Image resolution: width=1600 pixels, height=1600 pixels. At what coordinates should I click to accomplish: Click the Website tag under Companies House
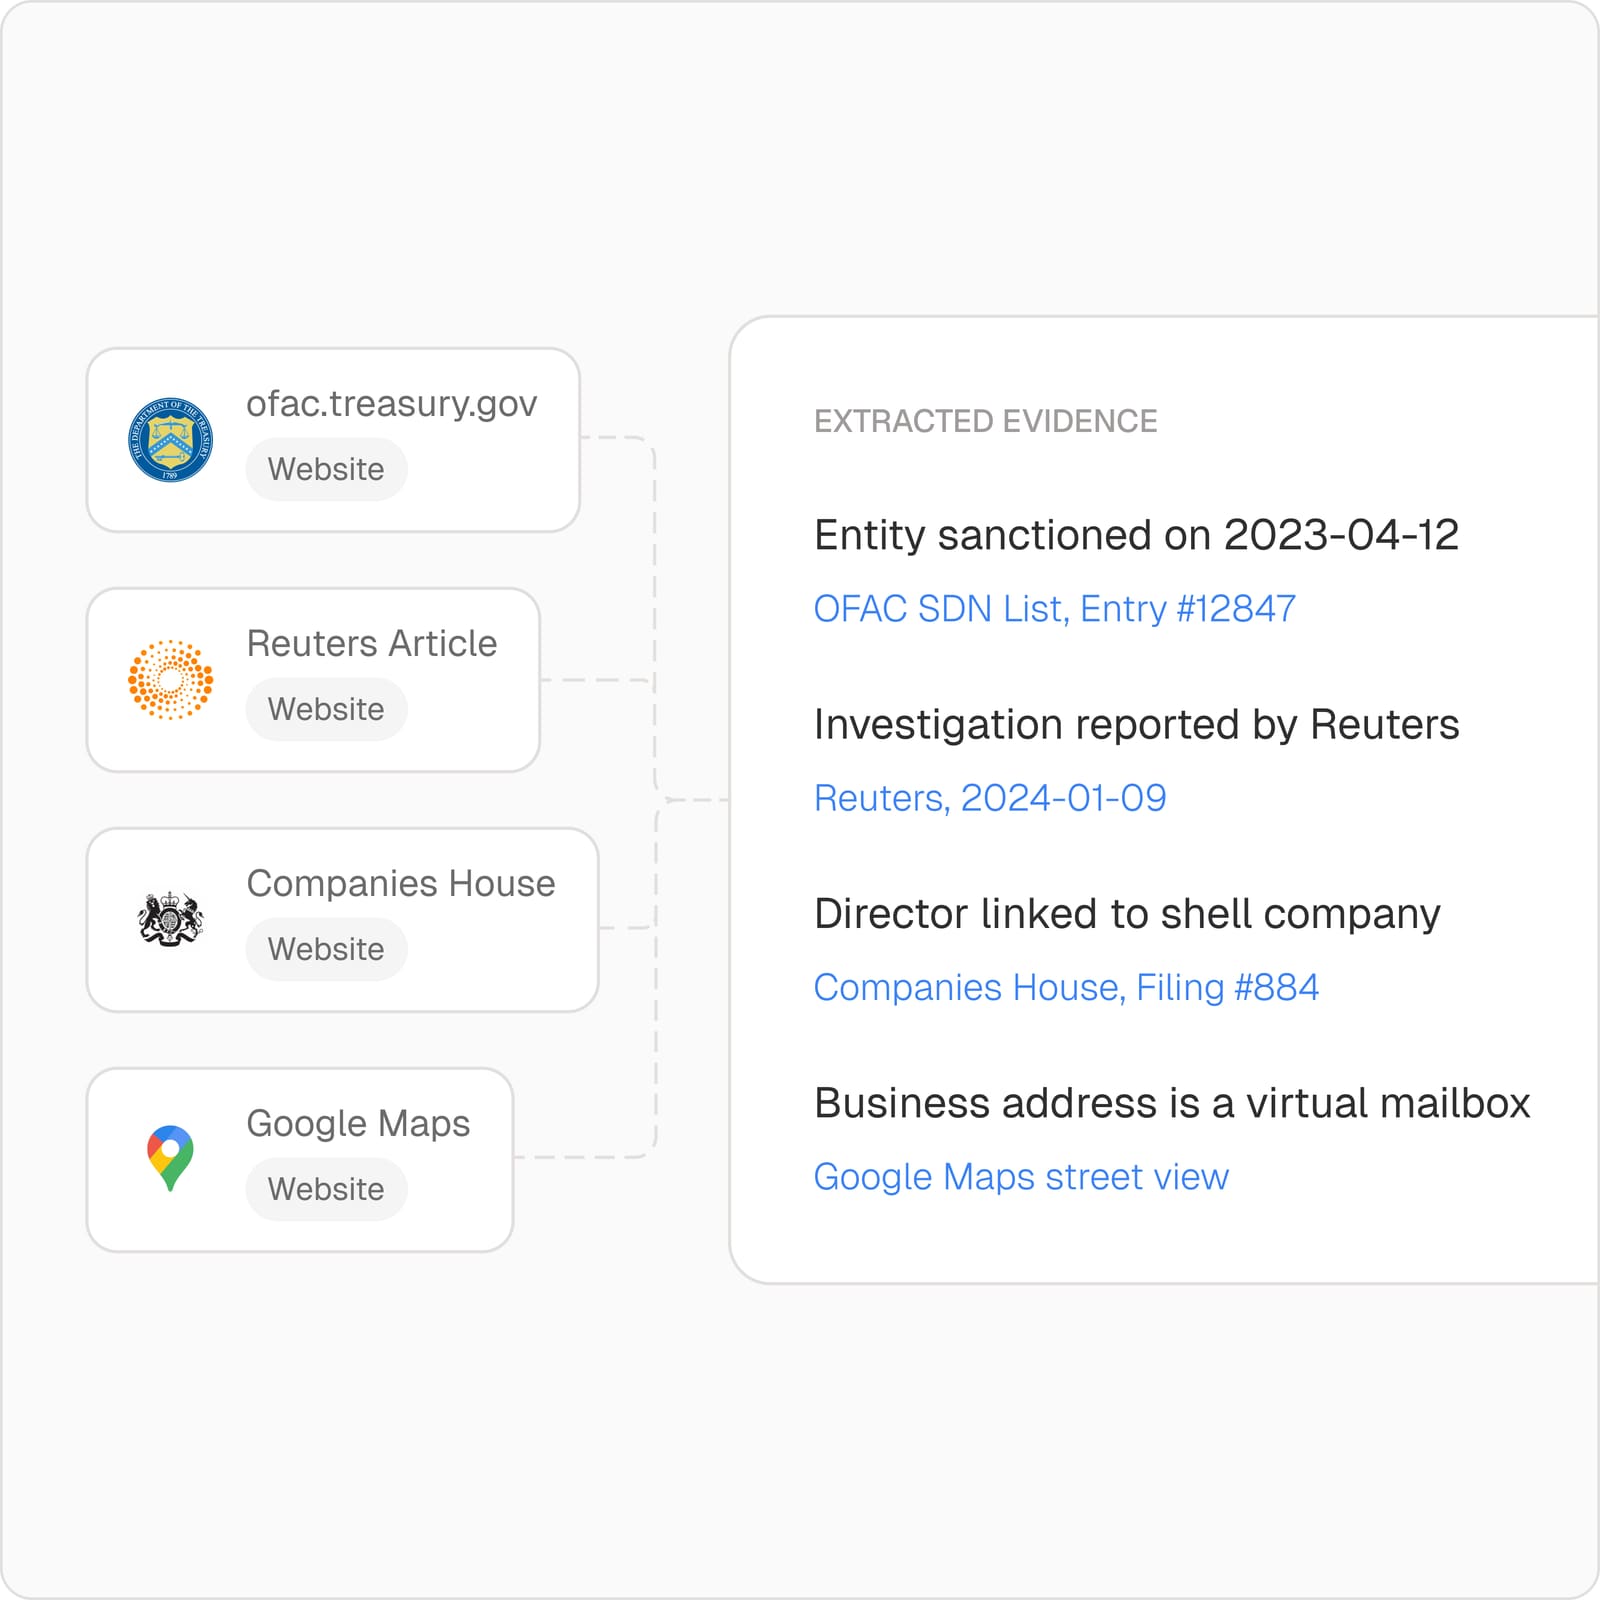pos(326,949)
